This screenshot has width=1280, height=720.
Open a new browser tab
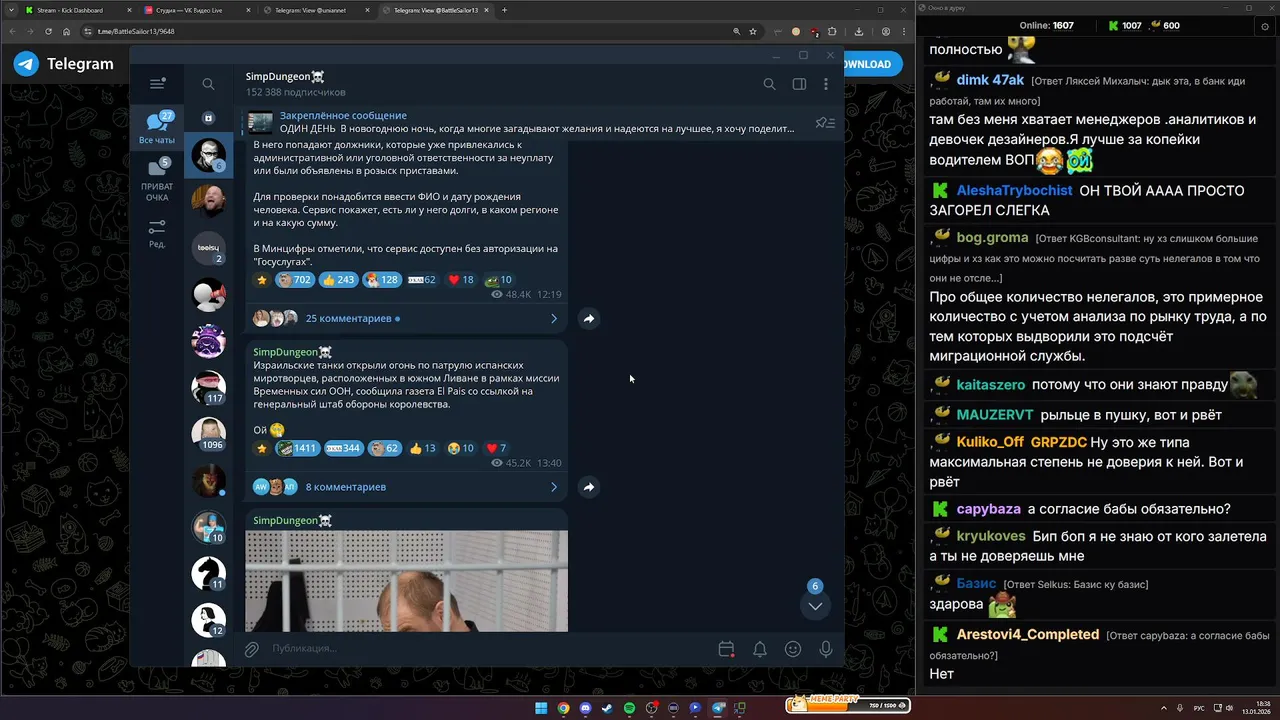504,10
